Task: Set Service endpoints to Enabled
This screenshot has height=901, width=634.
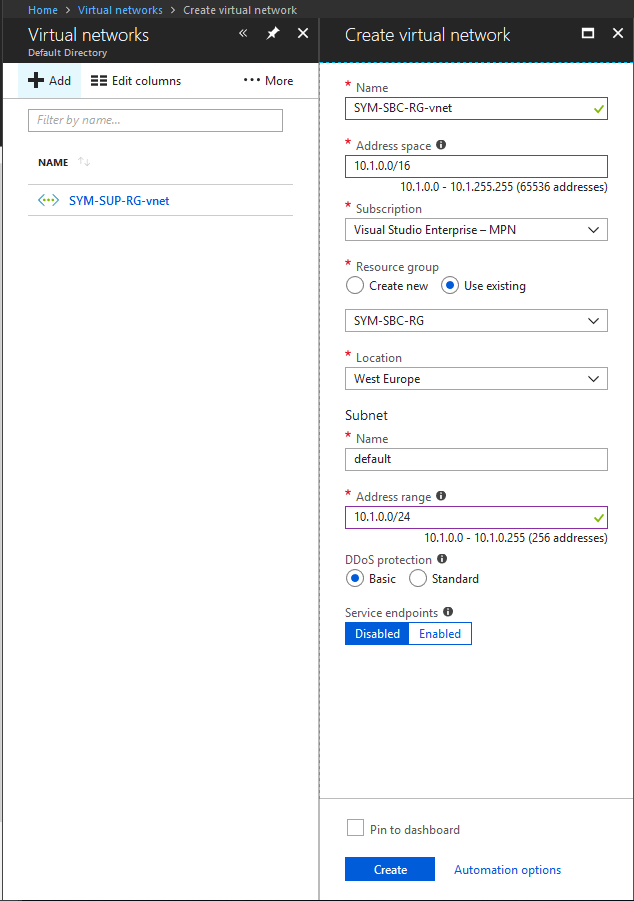Action: 440,634
